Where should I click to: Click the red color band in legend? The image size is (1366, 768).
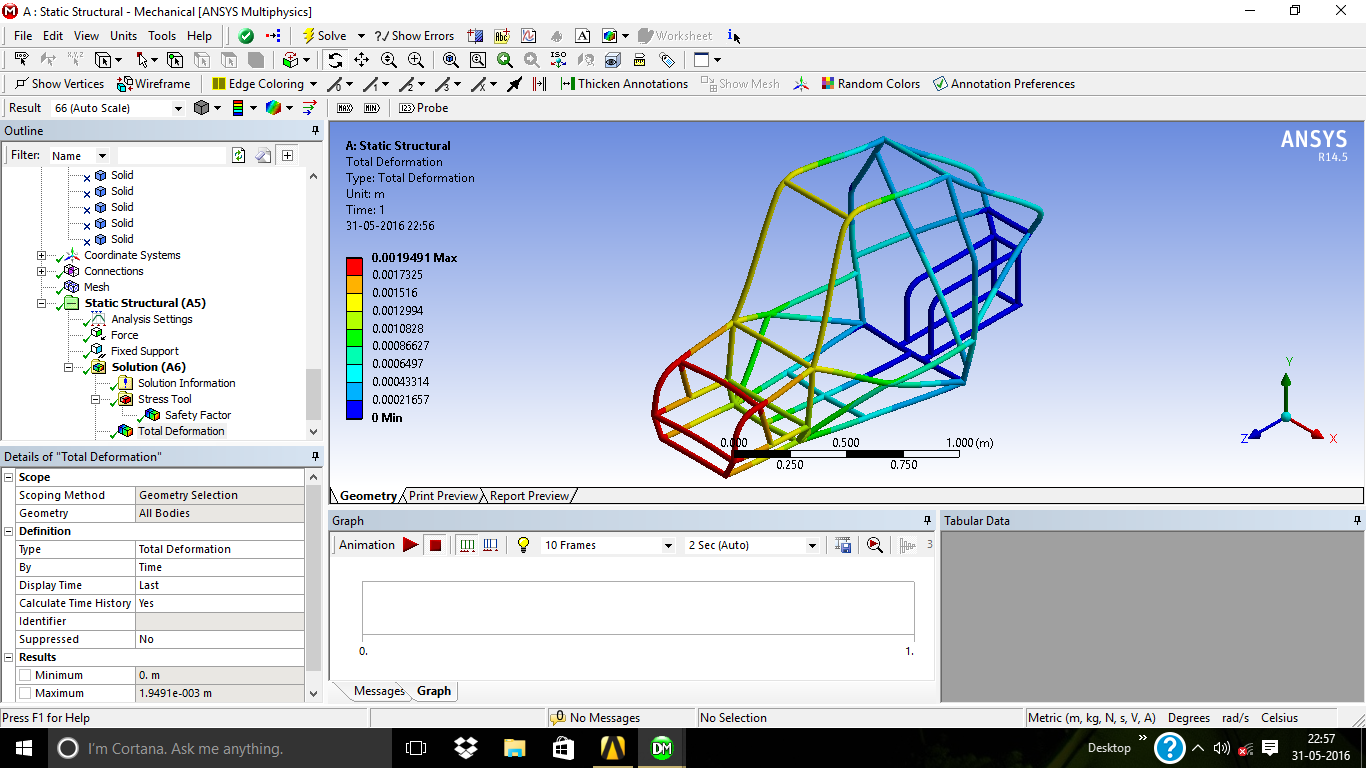355,267
